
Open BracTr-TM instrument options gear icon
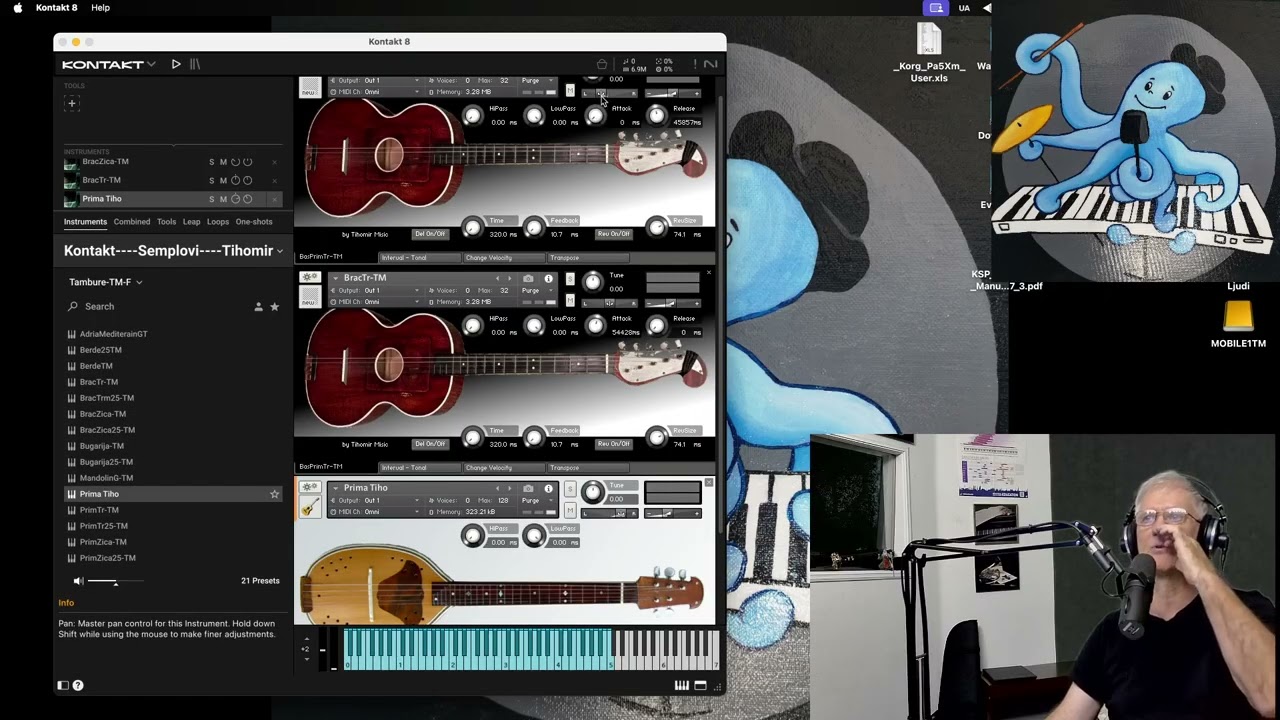pos(310,278)
